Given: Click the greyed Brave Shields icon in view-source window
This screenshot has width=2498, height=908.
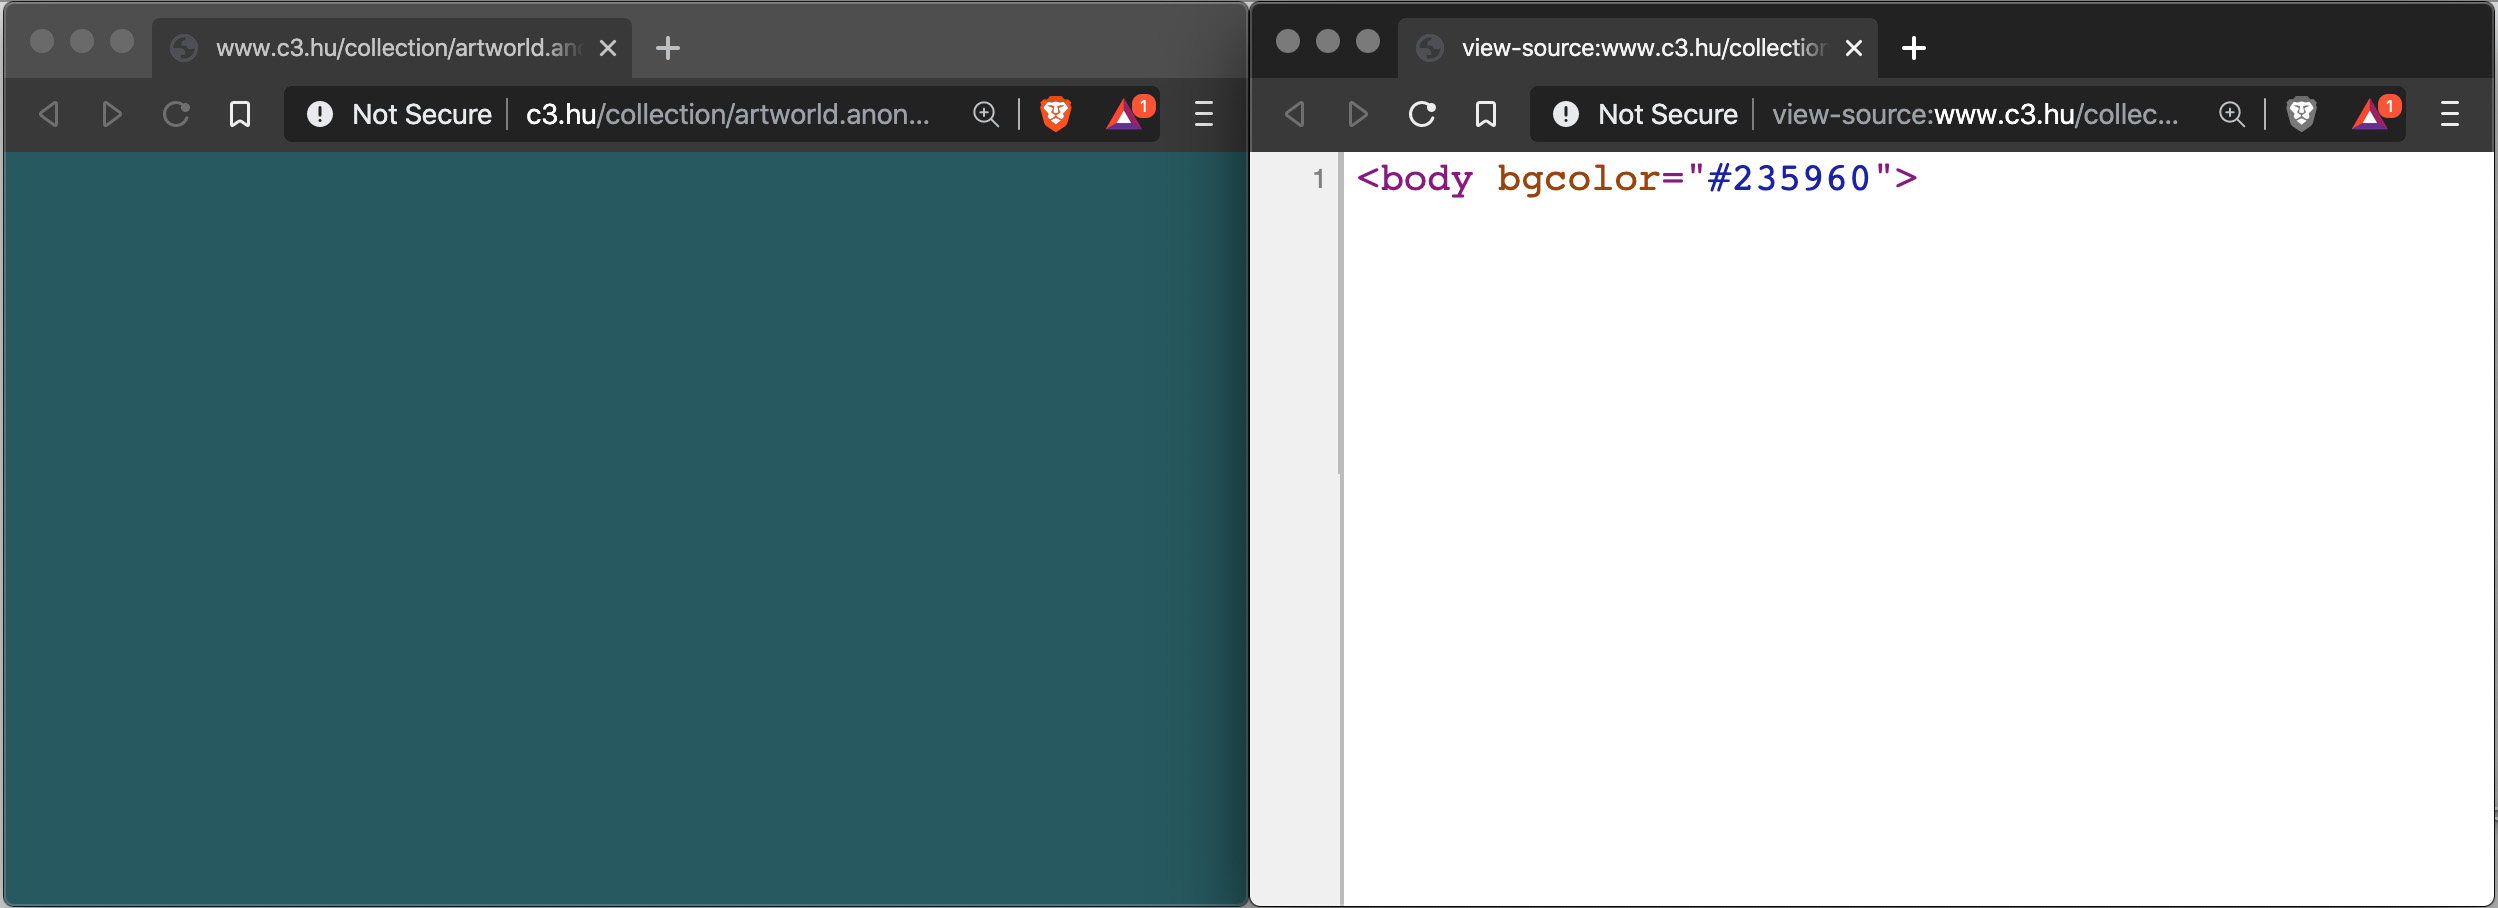Looking at the screenshot, I should pyautogui.click(x=2301, y=114).
